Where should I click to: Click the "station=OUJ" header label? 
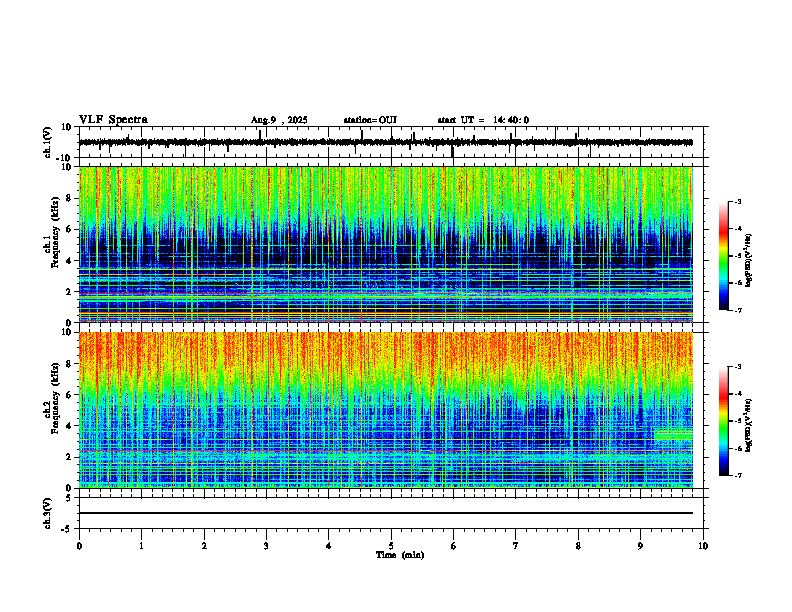(370, 120)
